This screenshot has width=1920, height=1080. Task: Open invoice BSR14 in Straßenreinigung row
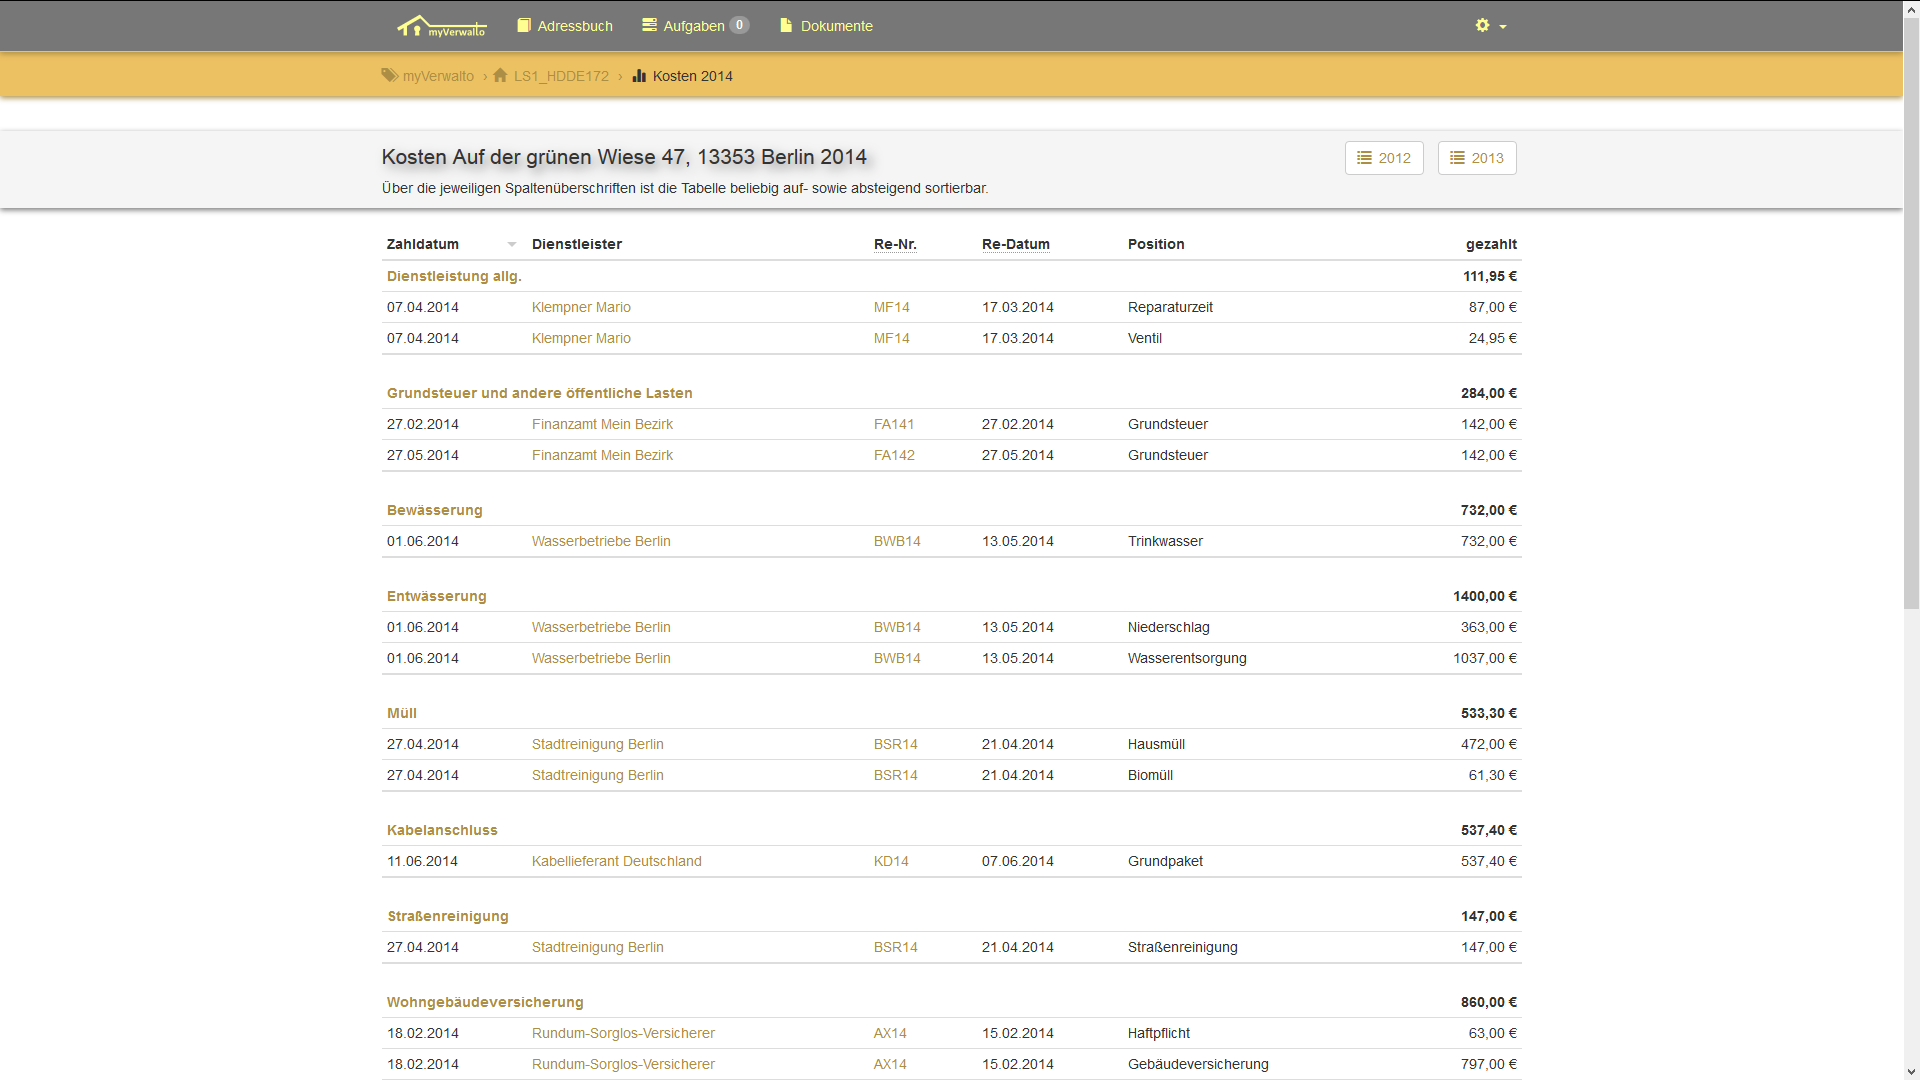click(896, 947)
